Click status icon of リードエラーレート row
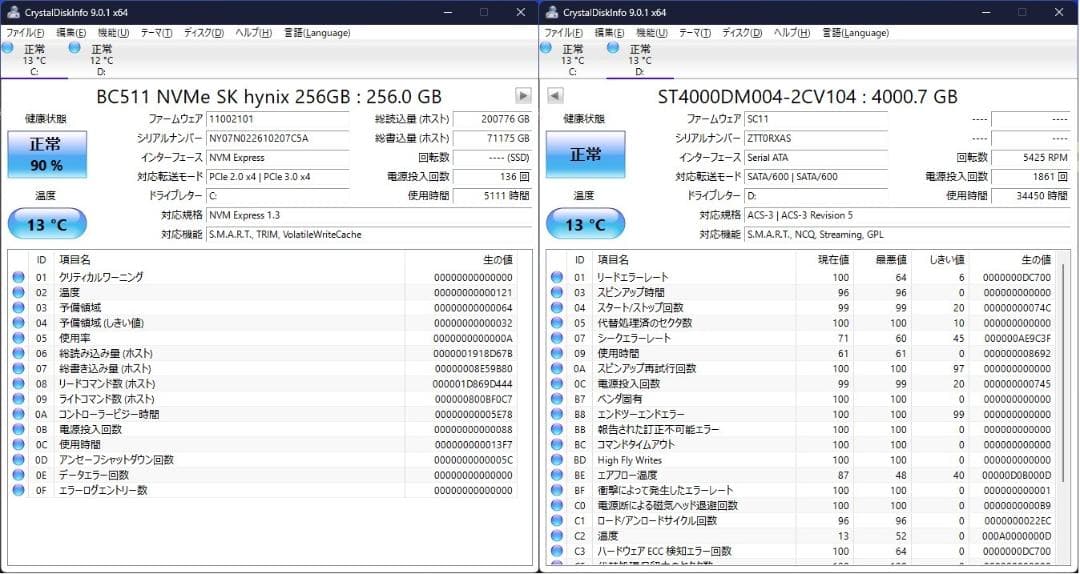This screenshot has height=574, width=1080. point(557,277)
